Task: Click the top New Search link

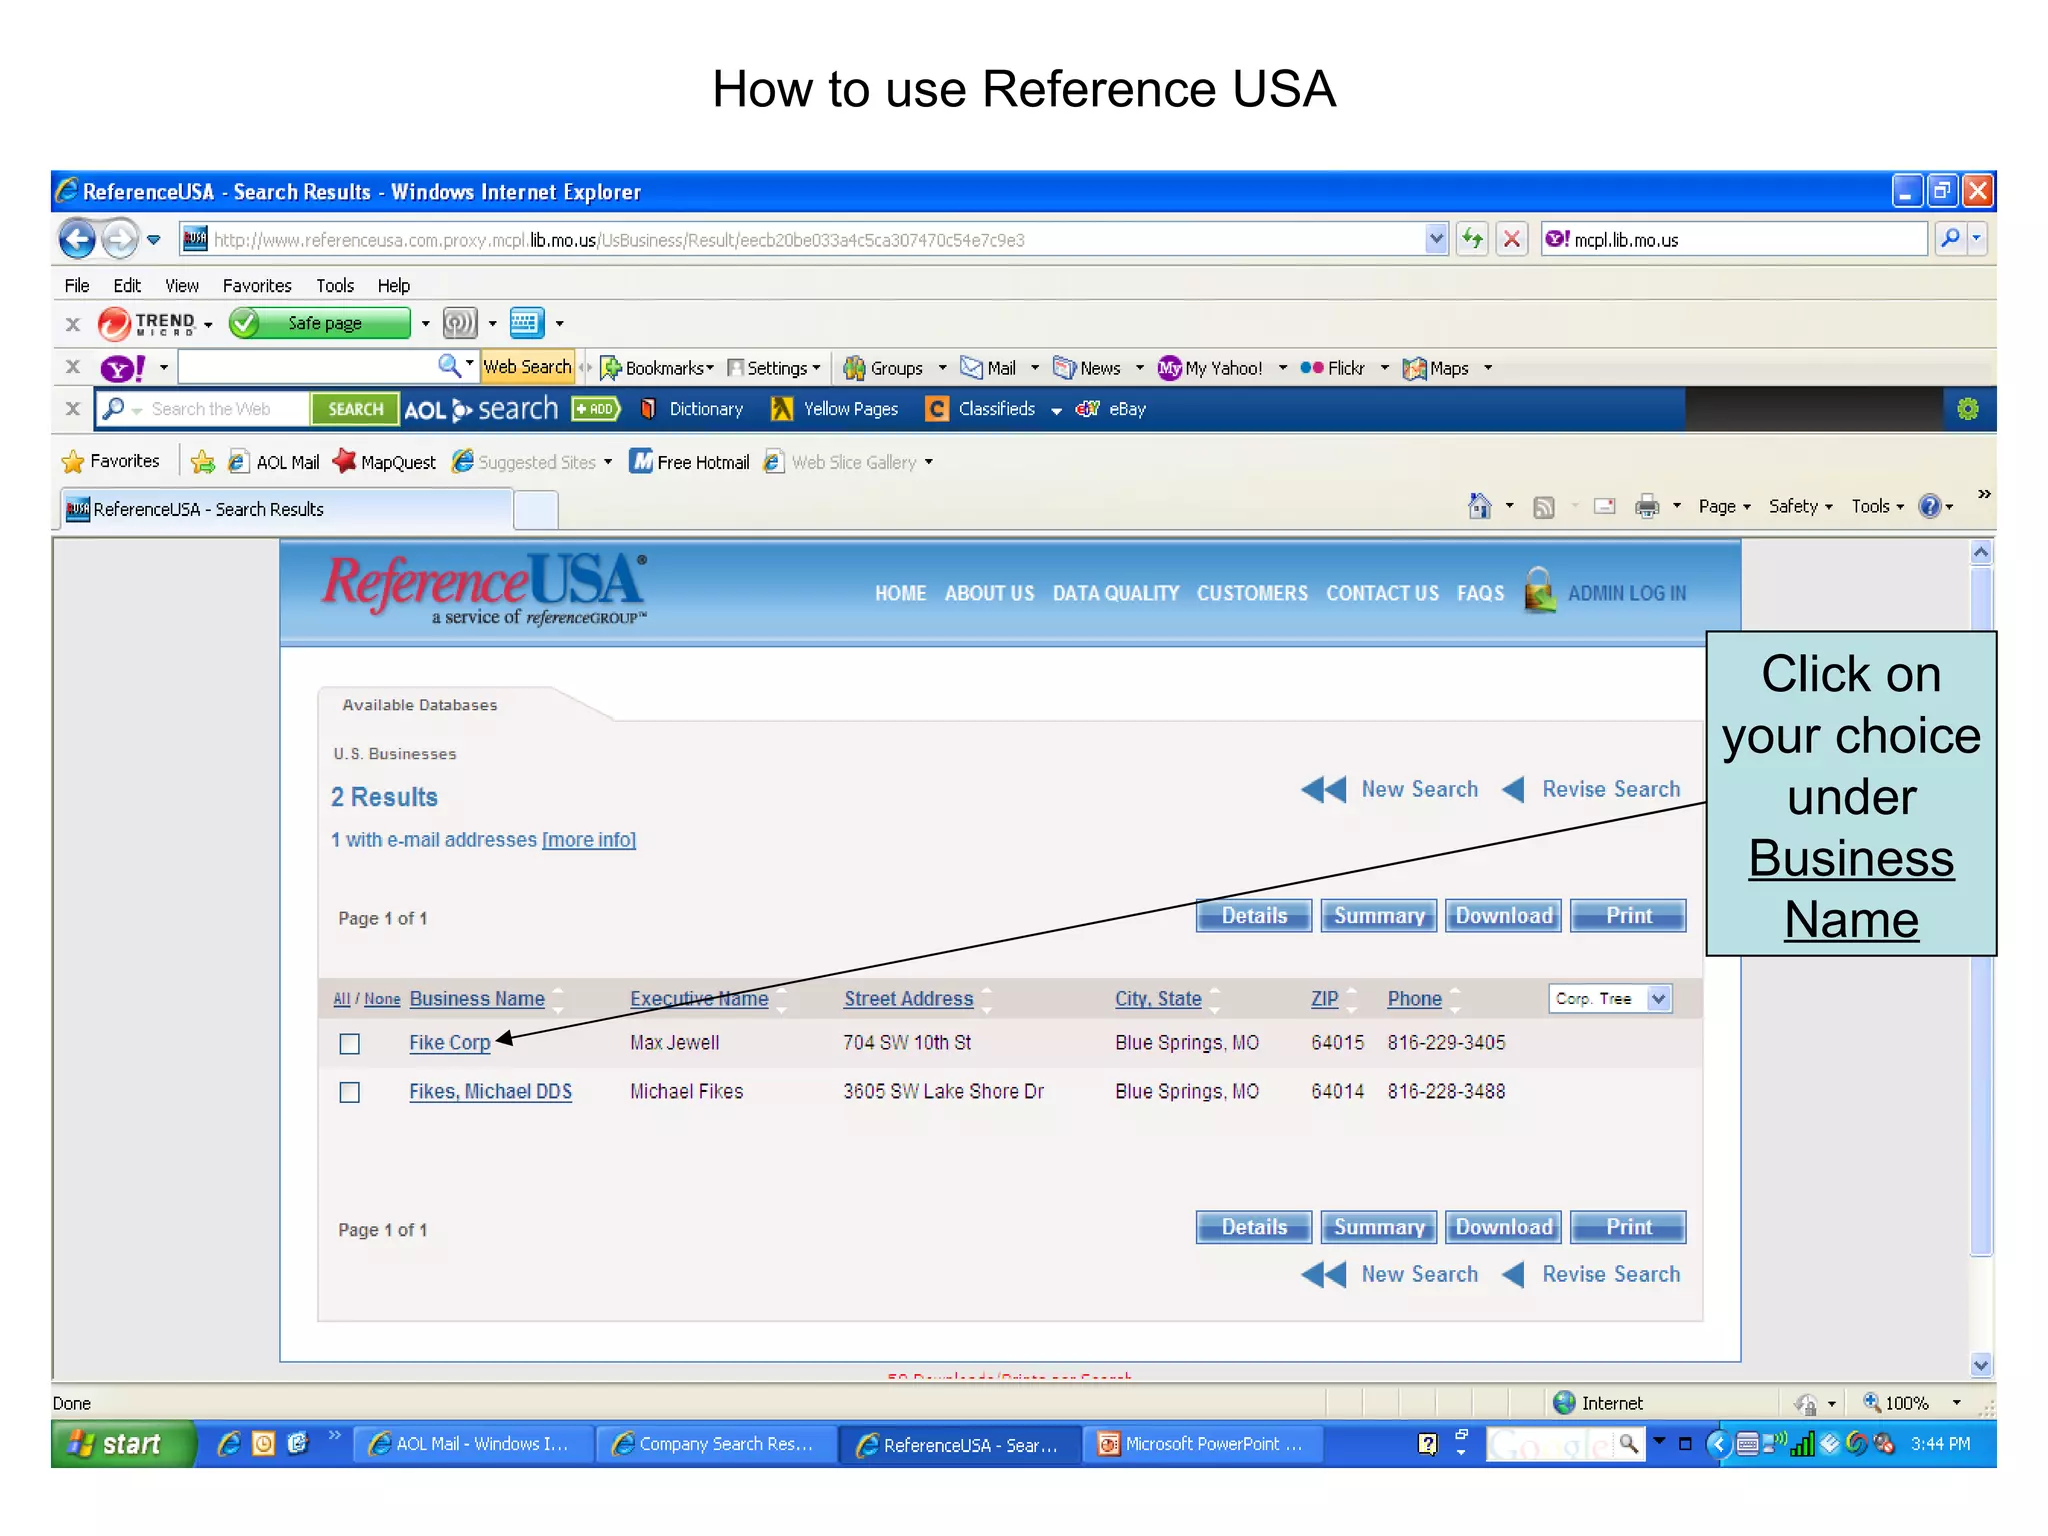Action: click(x=1391, y=789)
